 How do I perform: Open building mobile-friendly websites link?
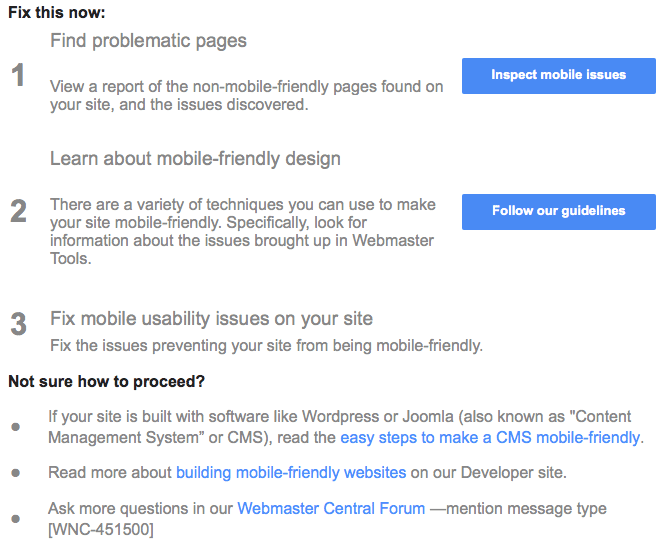(x=291, y=472)
